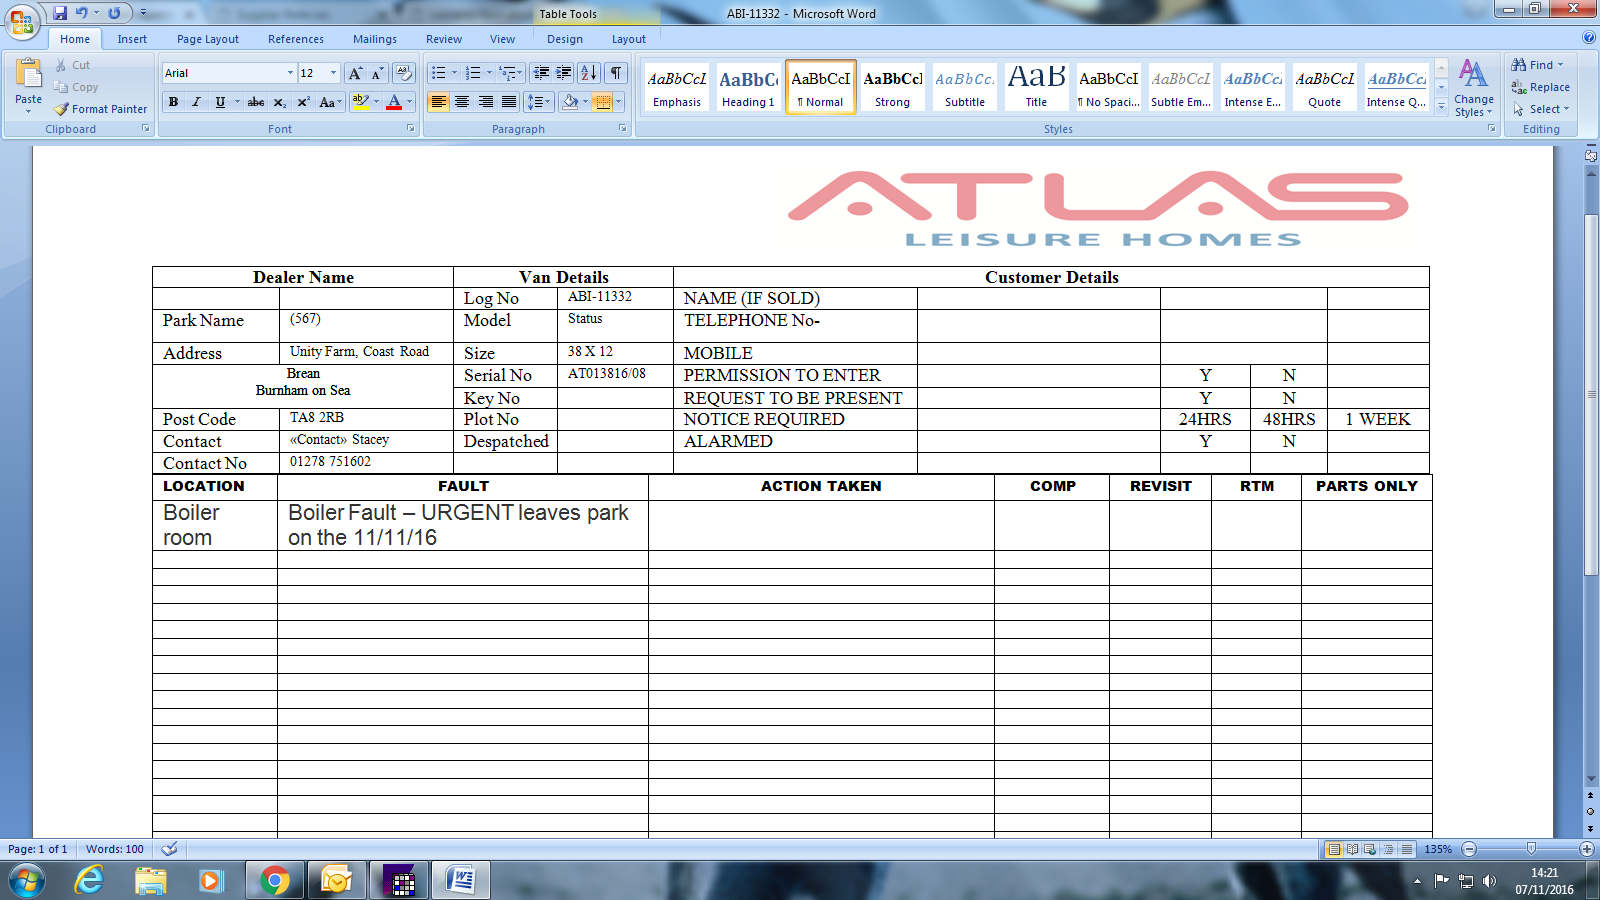The height and width of the screenshot is (900, 1600).
Task: Toggle Show/Hide paragraph marks
Action: pos(616,73)
